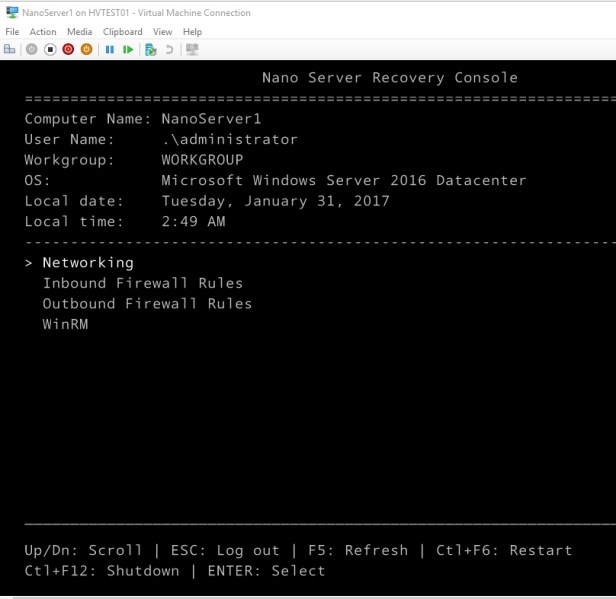Click the Revert arrow icon

[169, 49]
